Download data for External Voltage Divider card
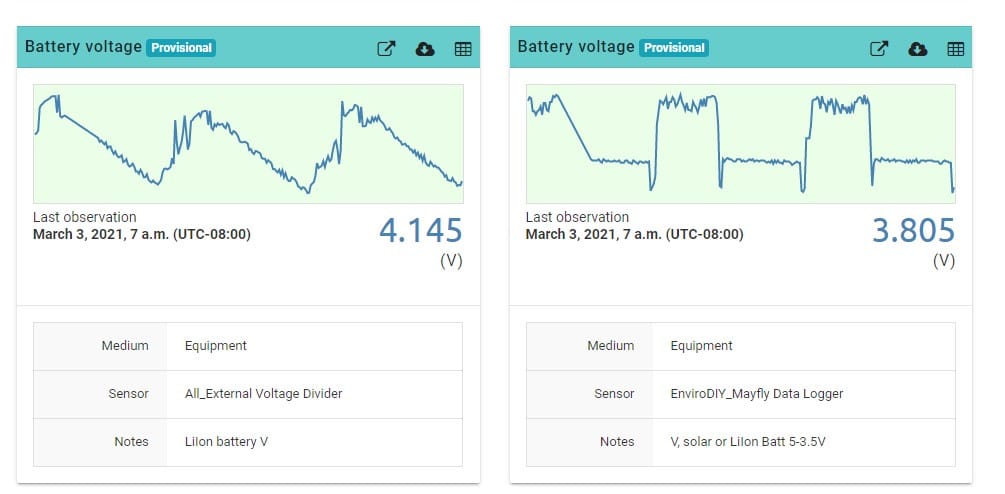The width and height of the screenshot is (1005, 494). pyautogui.click(x=425, y=48)
